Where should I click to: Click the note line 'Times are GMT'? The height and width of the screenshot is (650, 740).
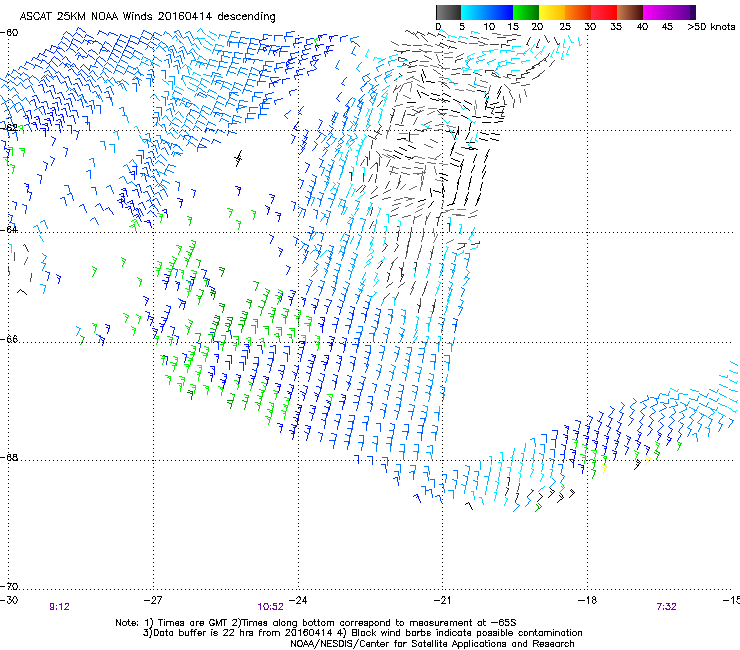tap(193, 623)
